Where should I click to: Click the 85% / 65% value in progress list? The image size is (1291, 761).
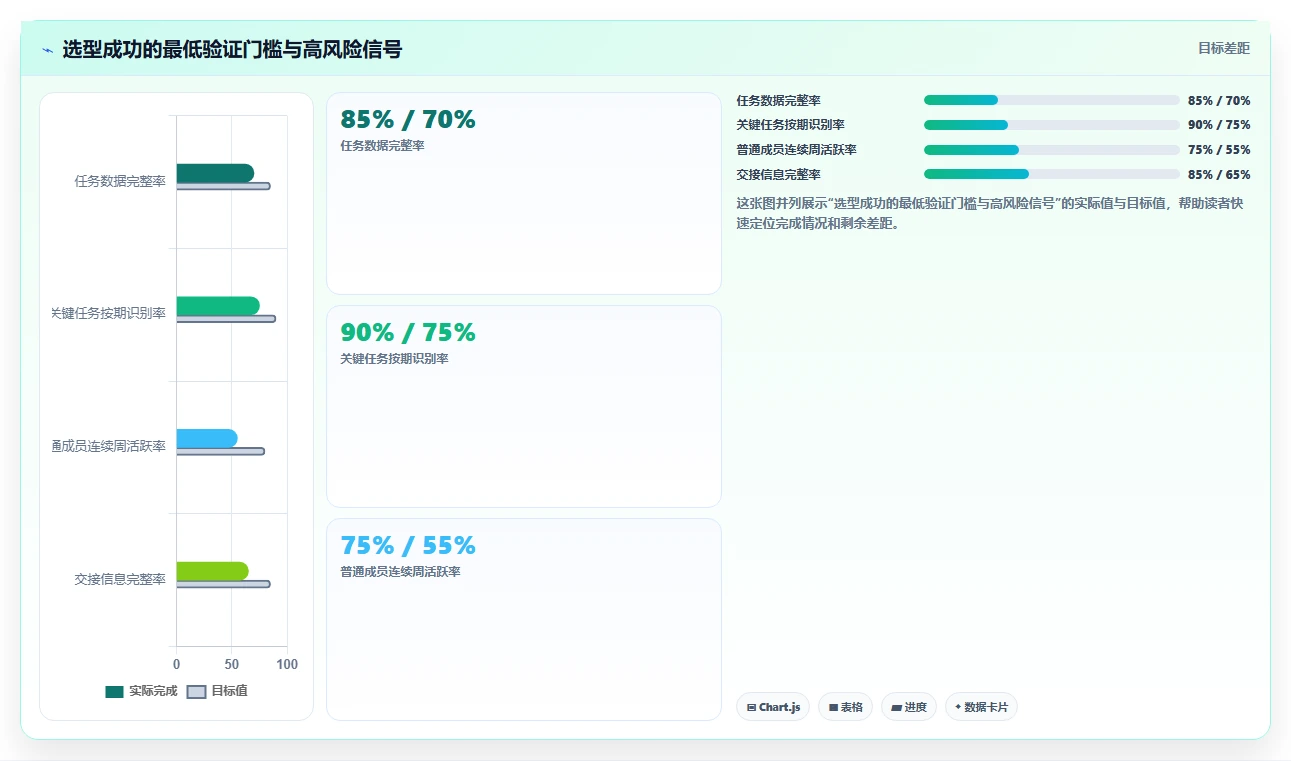tap(1219, 174)
